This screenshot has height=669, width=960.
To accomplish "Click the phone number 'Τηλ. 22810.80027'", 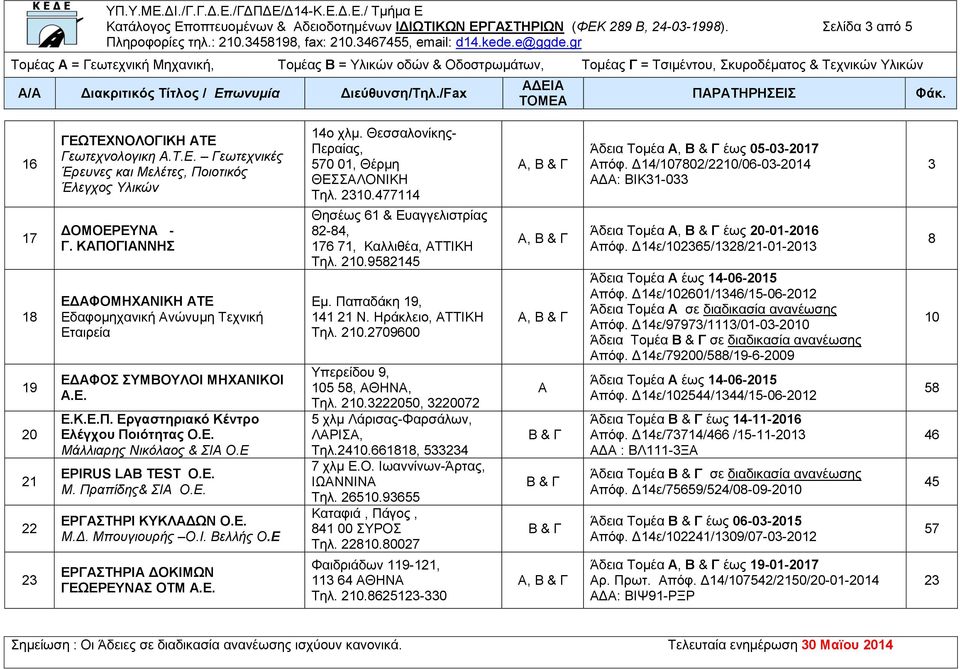I will coord(366,544).
